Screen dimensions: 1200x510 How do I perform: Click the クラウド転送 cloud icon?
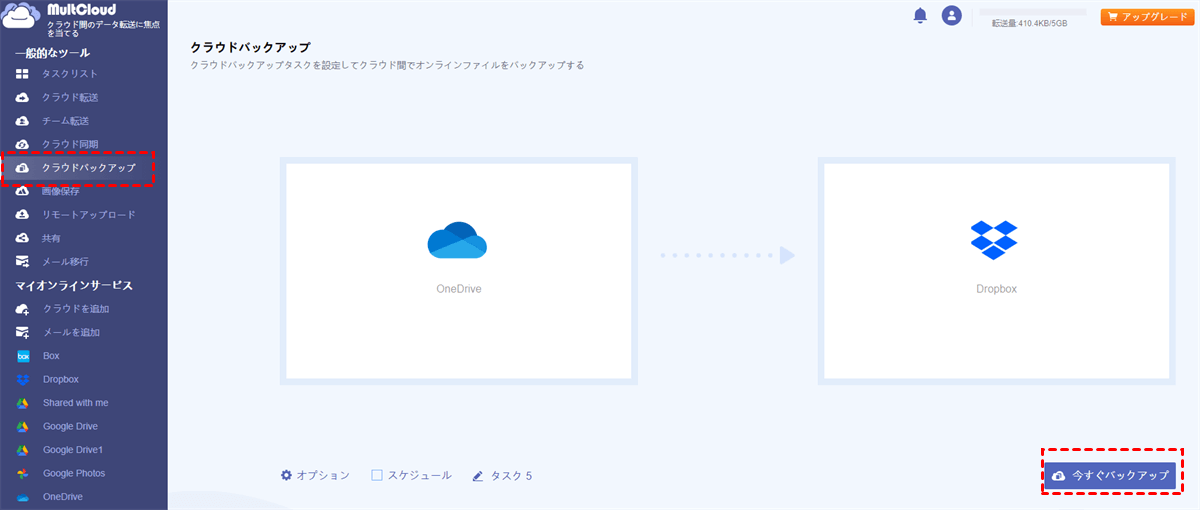point(23,98)
